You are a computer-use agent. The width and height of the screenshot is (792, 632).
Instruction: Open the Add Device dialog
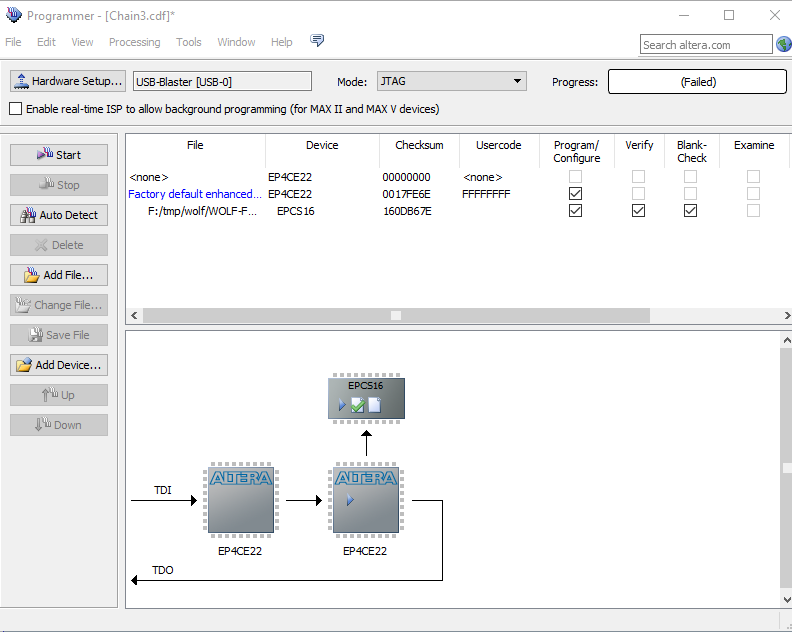pyautogui.click(x=59, y=365)
